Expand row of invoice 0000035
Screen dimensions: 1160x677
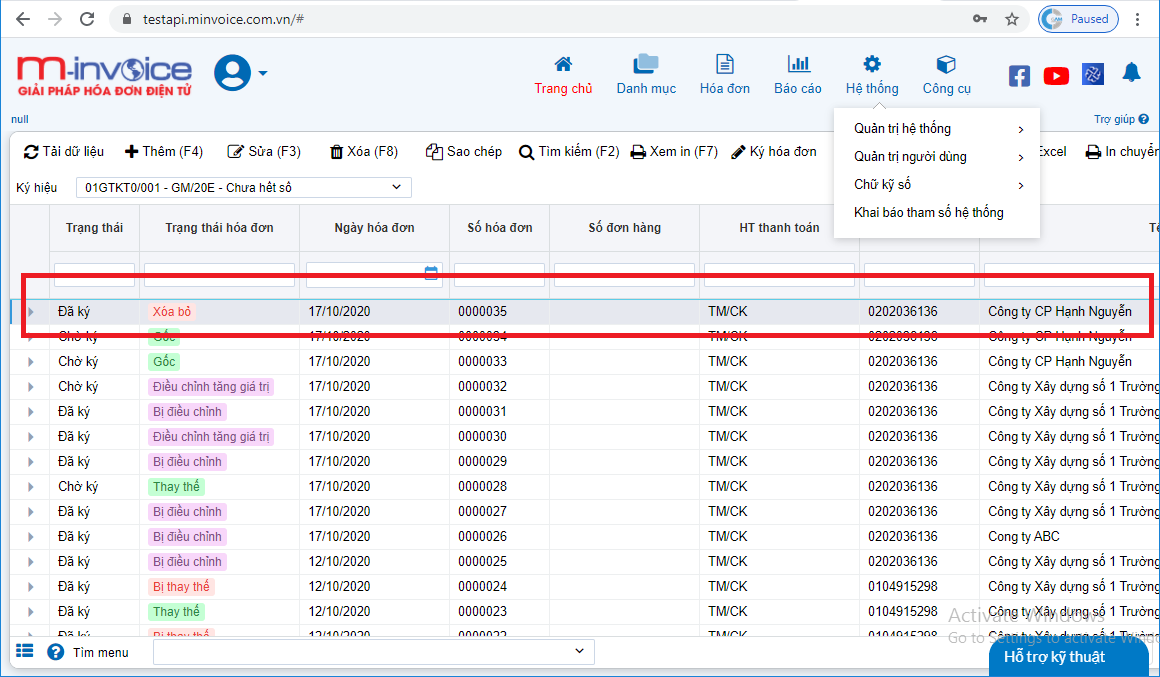(x=30, y=311)
